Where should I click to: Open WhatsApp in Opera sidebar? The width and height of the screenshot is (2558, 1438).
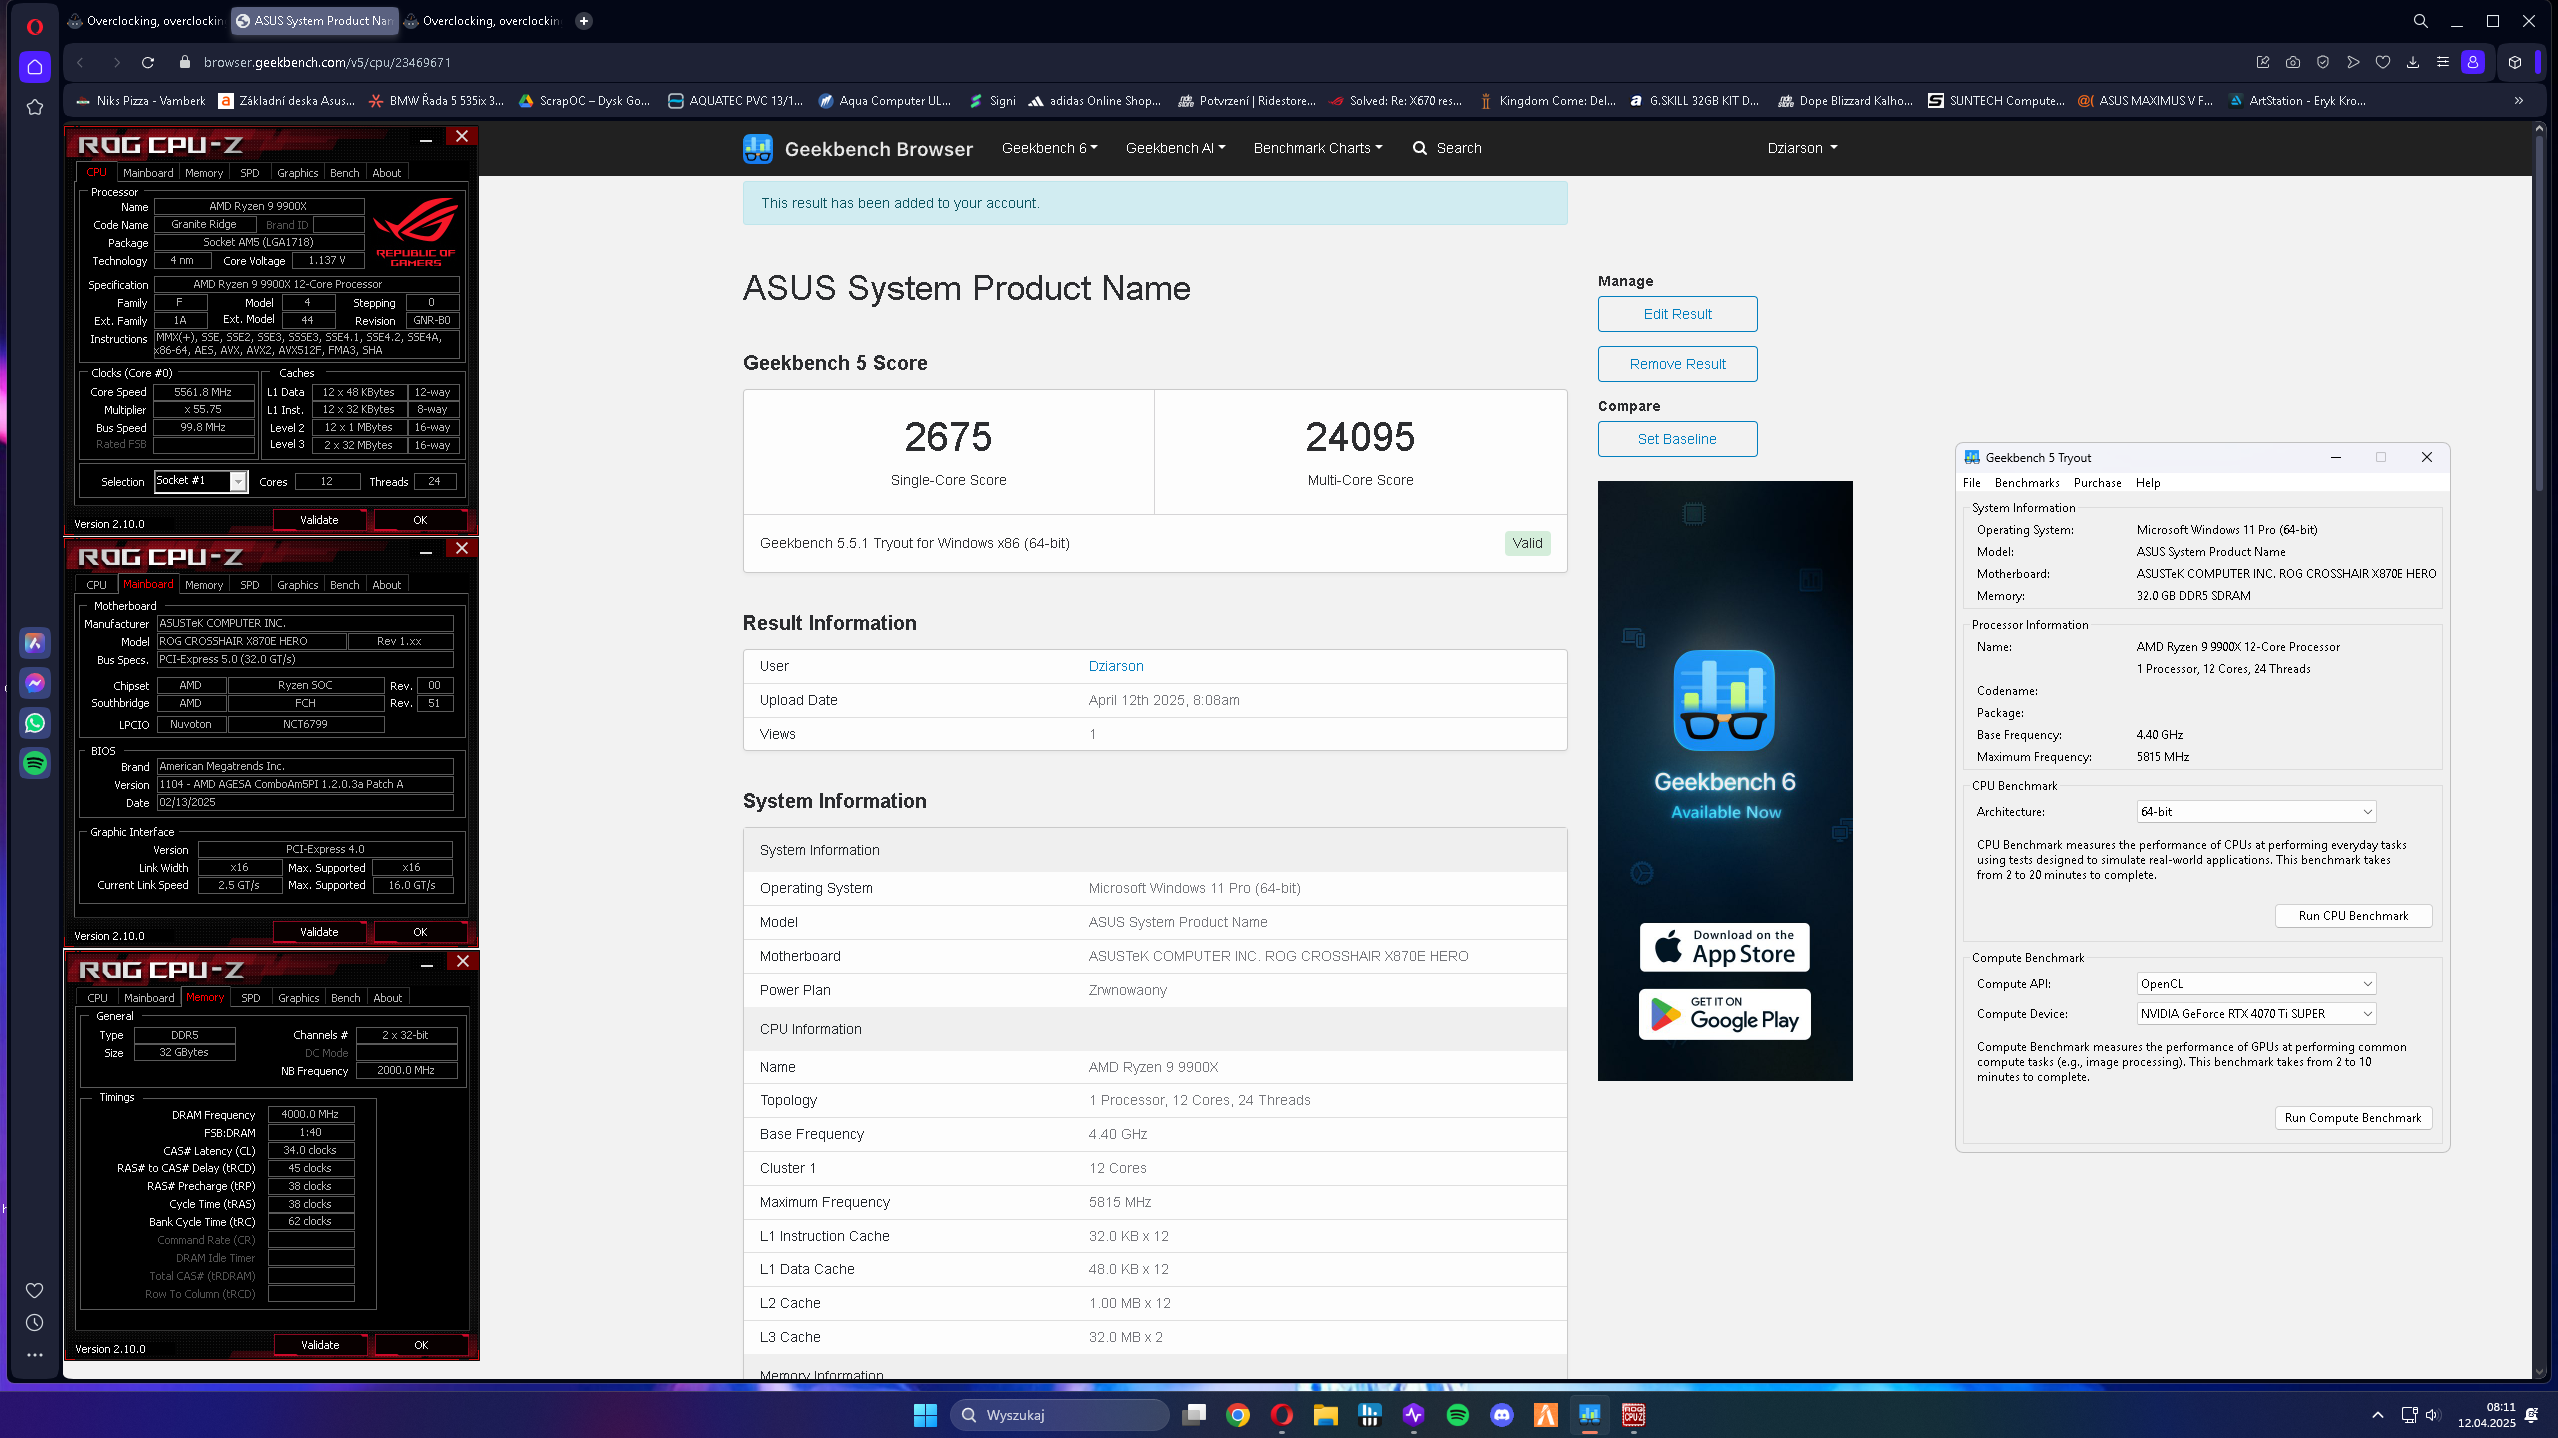pyautogui.click(x=35, y=723)
